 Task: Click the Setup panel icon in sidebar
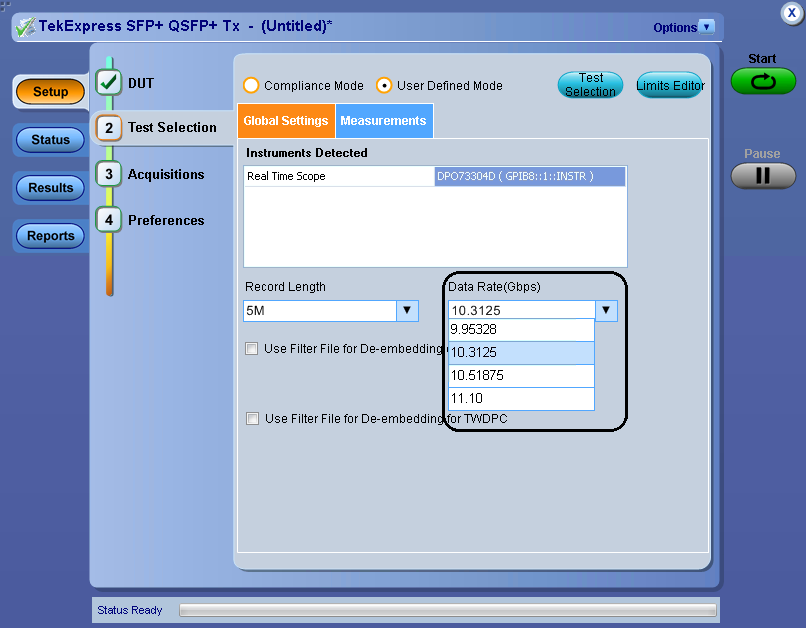tap(49, 91)
